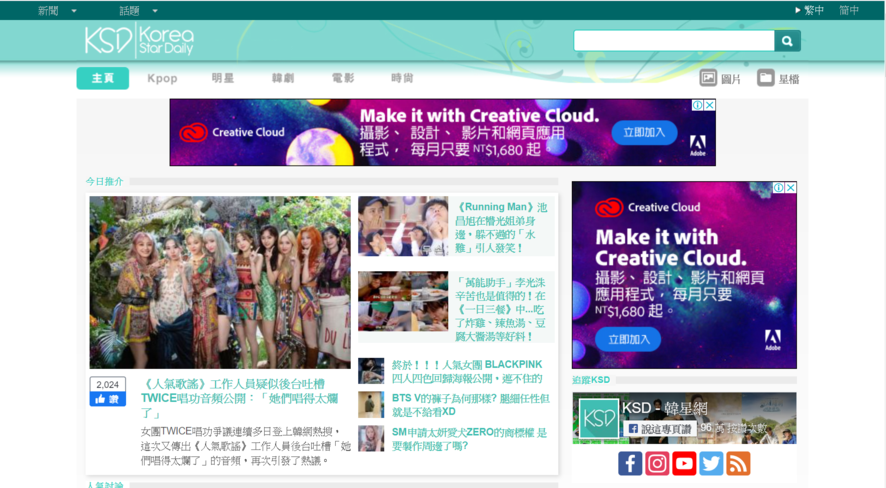
Task: Open the RSS feed icon
Action: 738,464
